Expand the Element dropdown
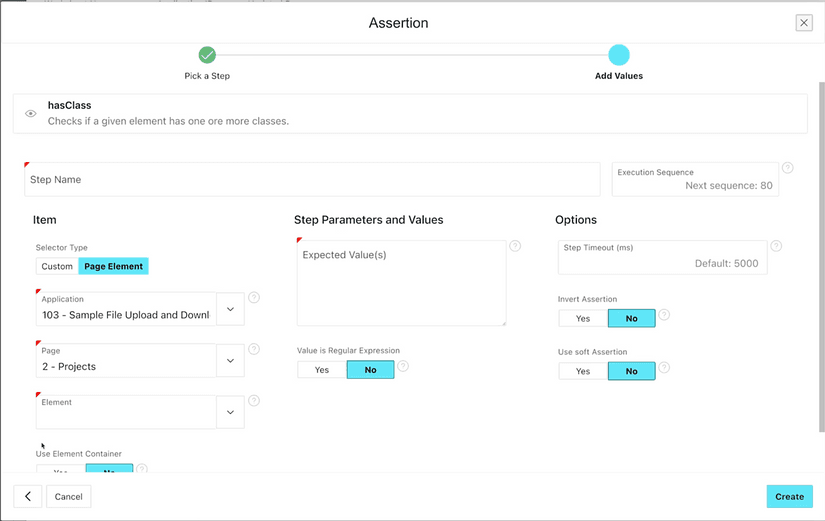Screen dimensions: 825x521 click(230, 412)
